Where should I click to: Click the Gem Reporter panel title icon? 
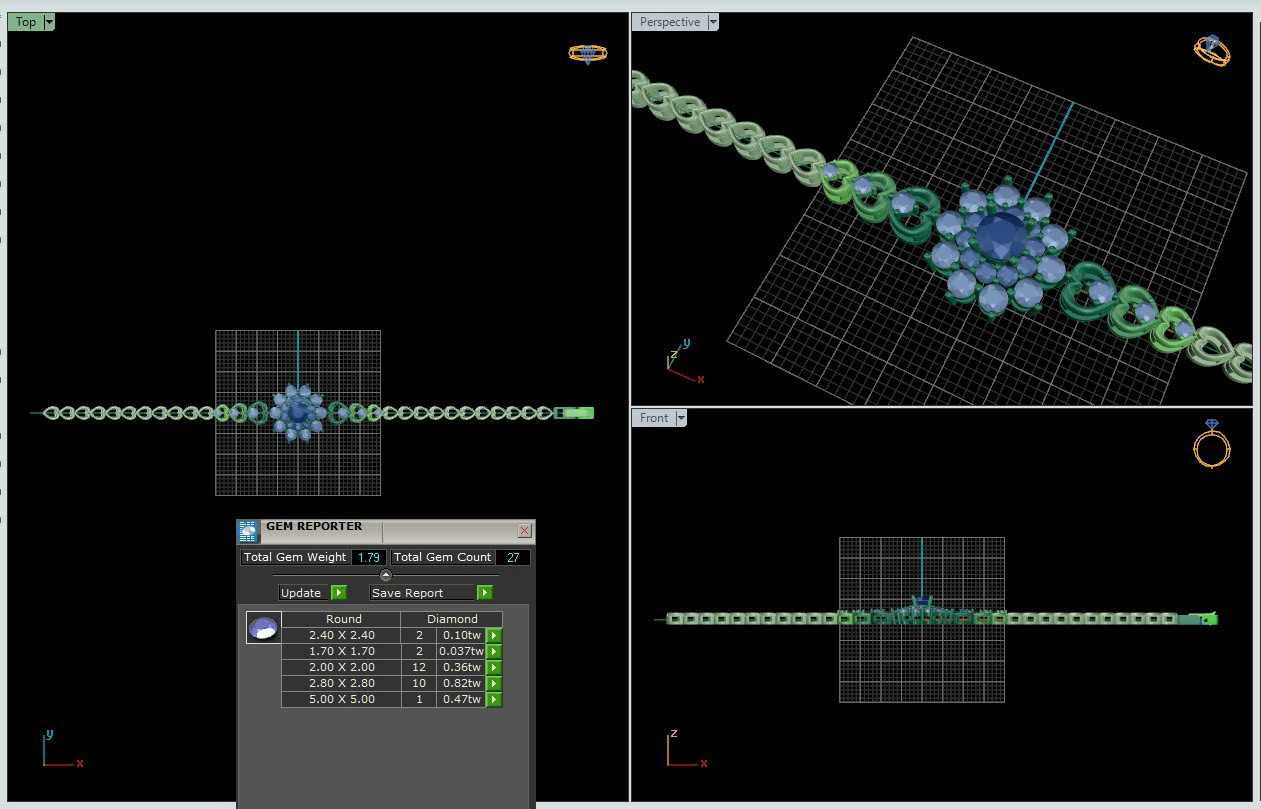tap(249, 531)
